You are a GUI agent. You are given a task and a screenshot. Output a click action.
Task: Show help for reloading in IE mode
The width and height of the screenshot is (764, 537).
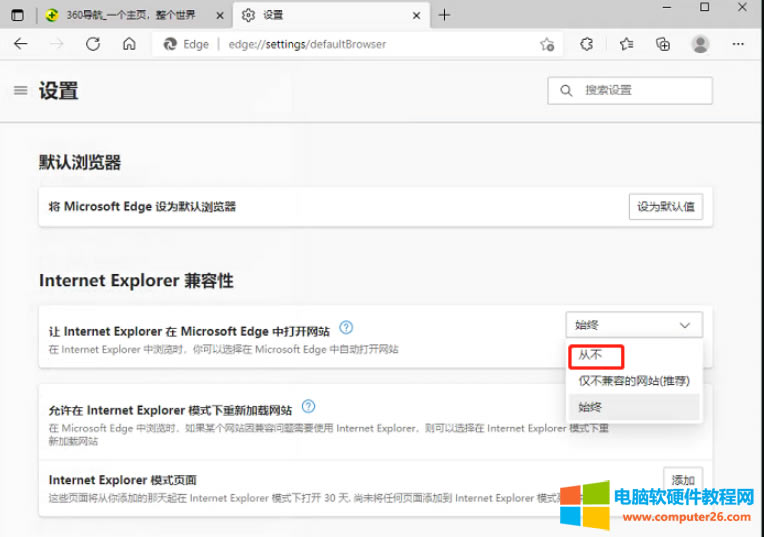click(308, 406)
